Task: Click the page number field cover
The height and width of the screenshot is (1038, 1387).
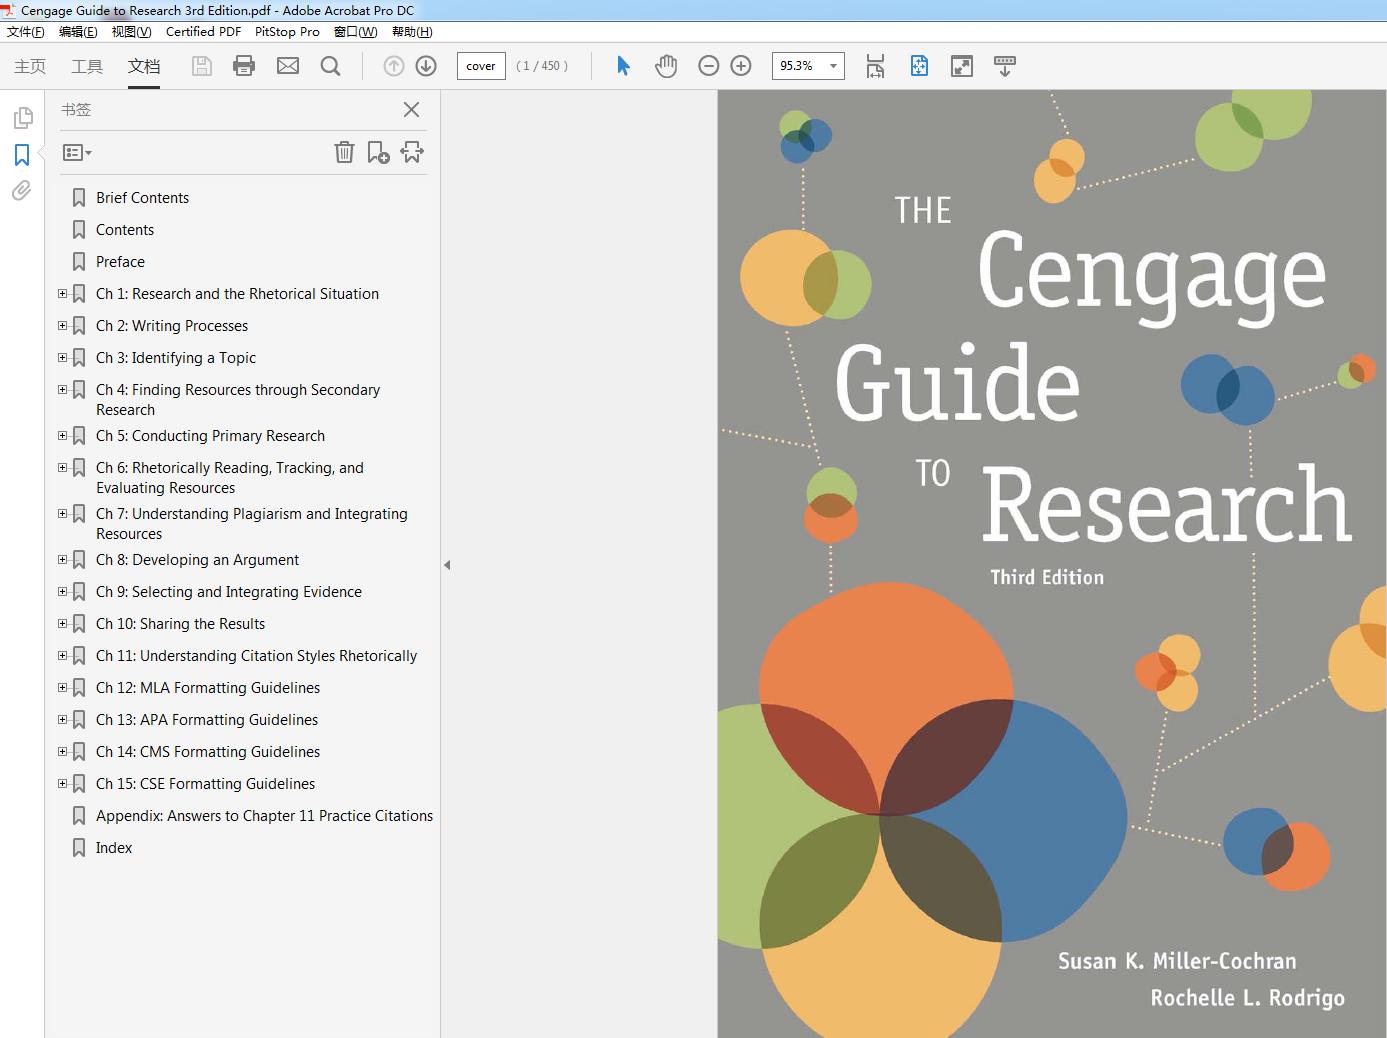Action: click(481, 66)
